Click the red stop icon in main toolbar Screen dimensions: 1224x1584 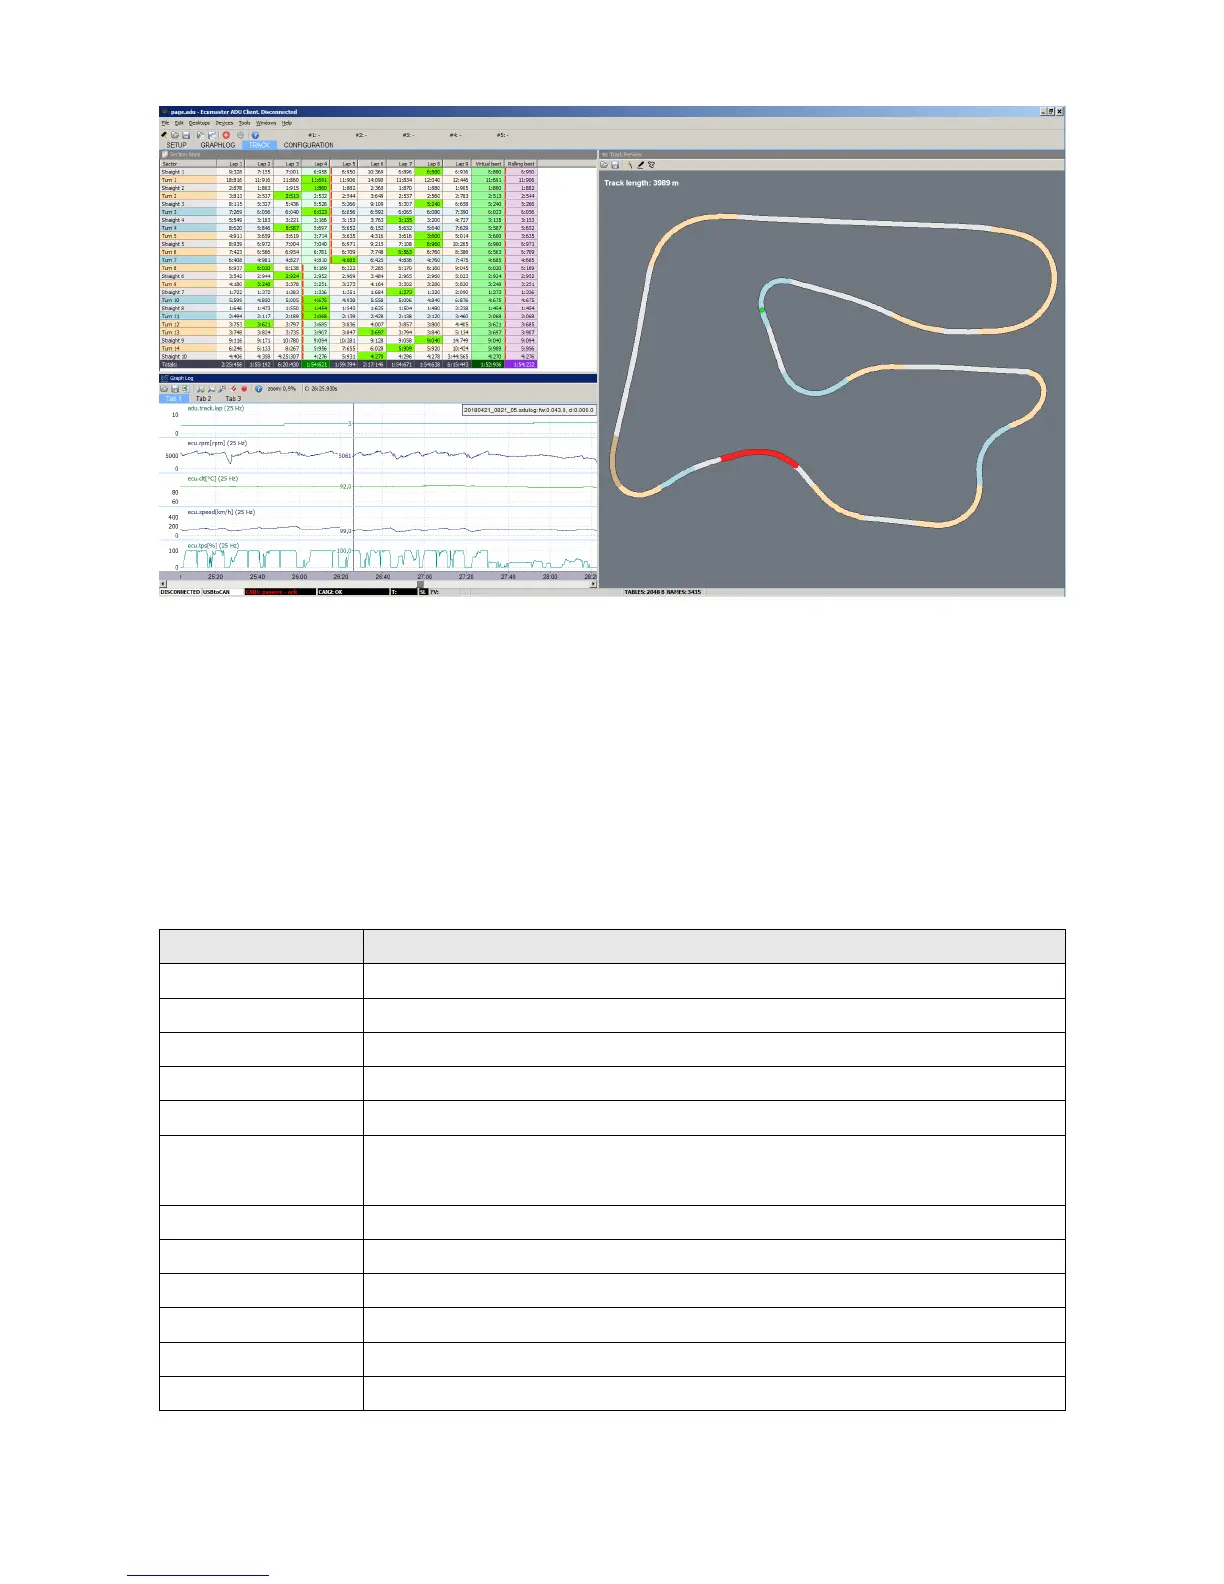226,135
